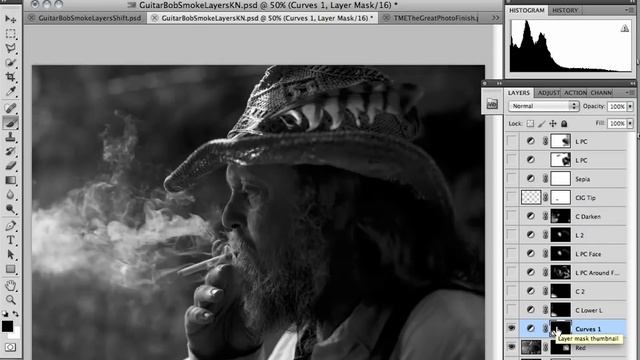This screenshot has height=360, width=640.
Task: Select the Red layer image thumbnail
Action: click(531, 347)
